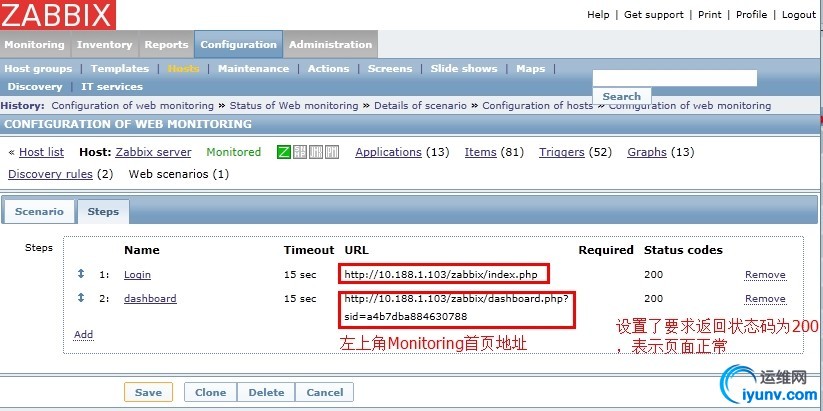Viewport: 823px width, 411px height.
Task: Open the Reports main menu
Action: [166, 45]
